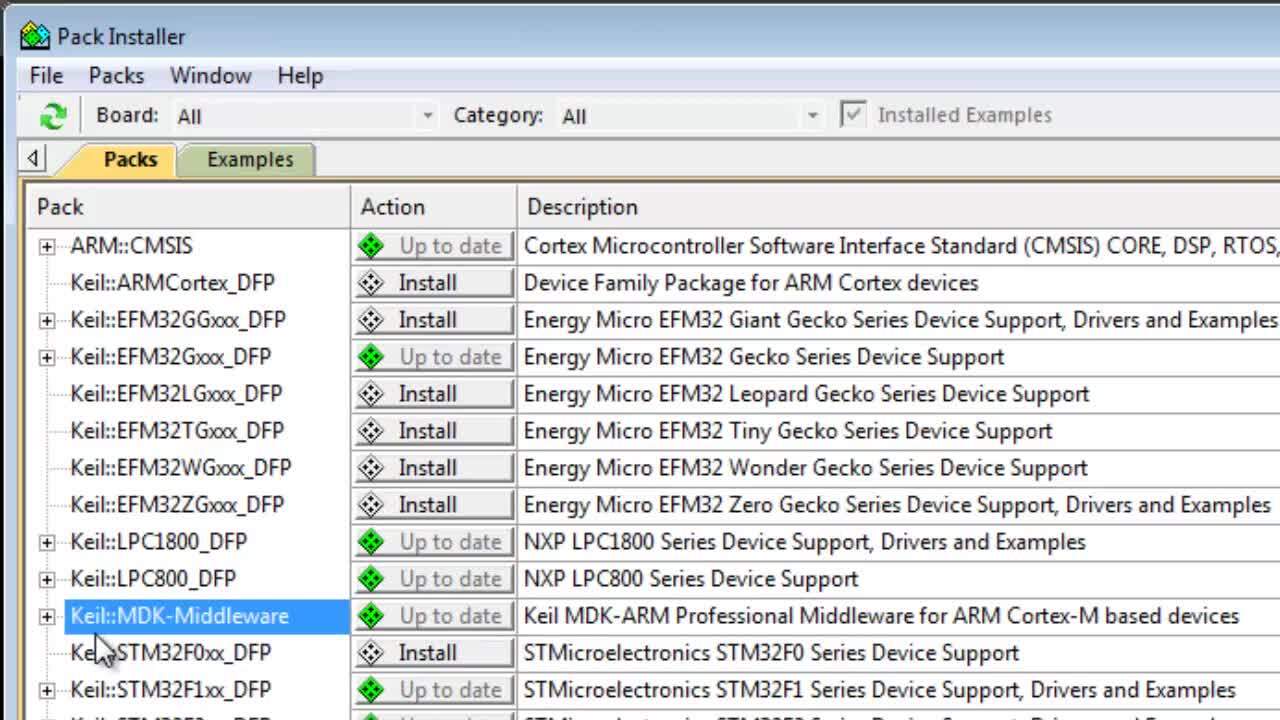Click 'Device Family Package for ARM Cortex devices'
Screen dimensions: 1280x720
[751, 283]
